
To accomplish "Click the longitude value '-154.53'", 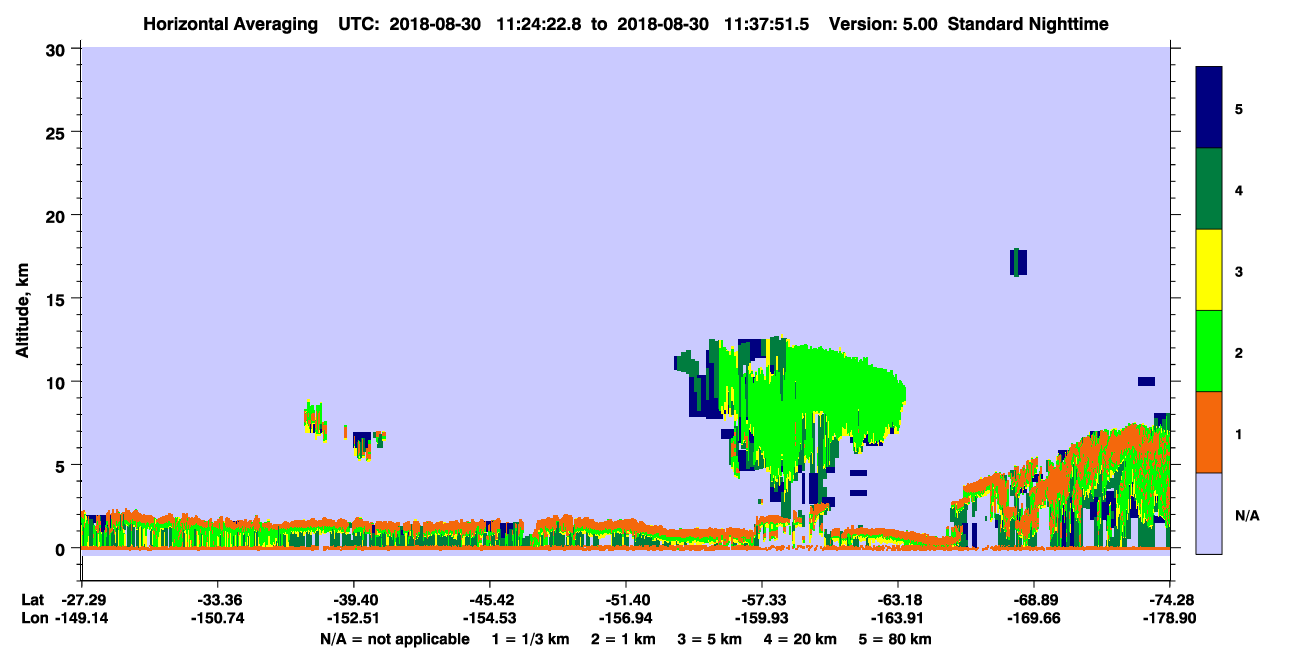I will pos(489,619).
